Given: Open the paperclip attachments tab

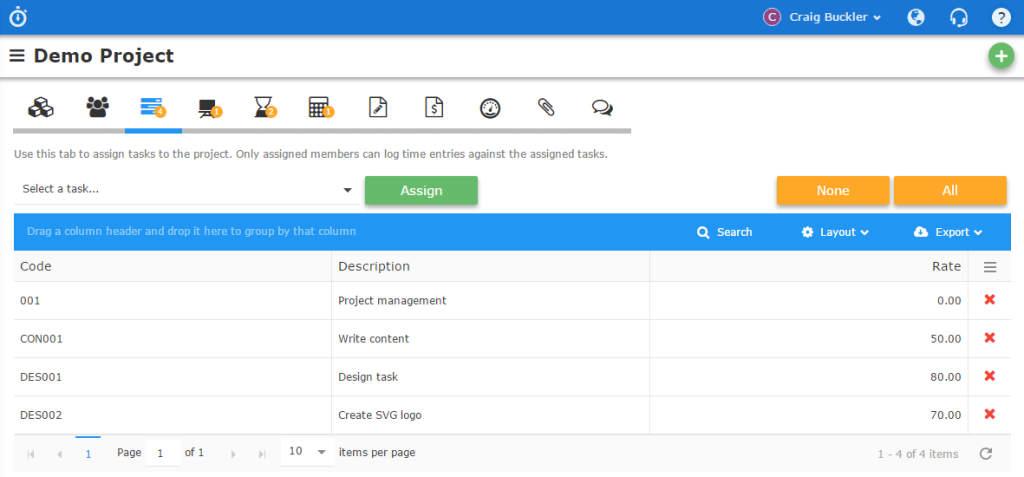Looking at the screenshot, I should pyautogui.click(x=546, y=107).
